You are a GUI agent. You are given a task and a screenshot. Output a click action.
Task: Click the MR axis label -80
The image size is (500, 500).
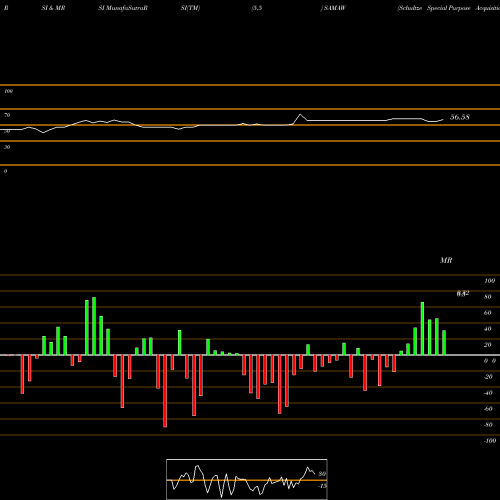(488, 425)
